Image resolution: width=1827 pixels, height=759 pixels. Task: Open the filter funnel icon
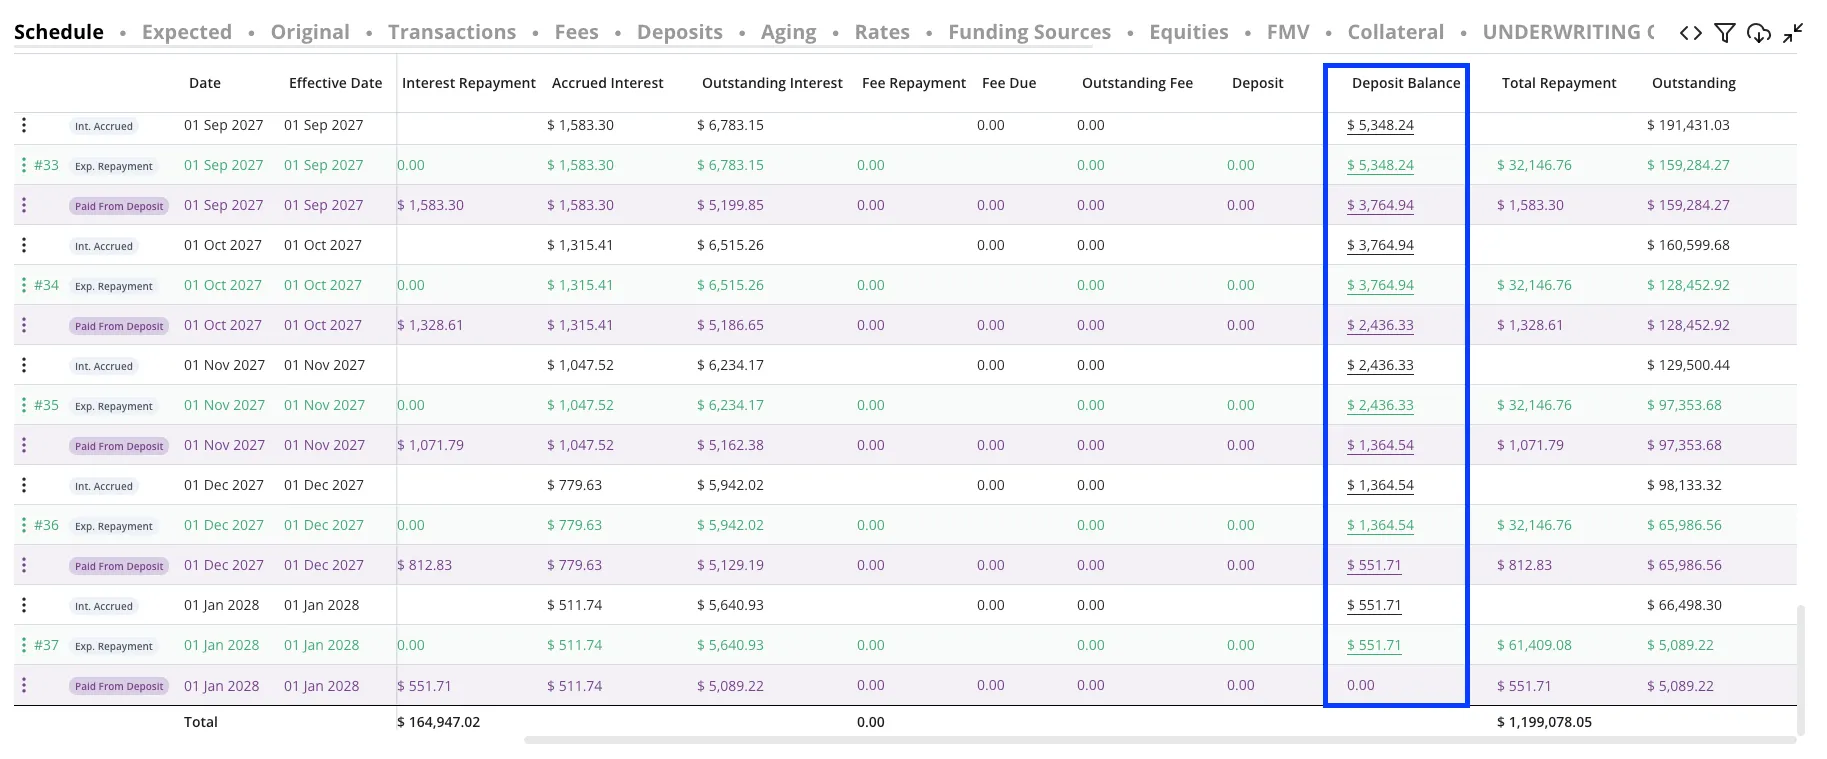click(x=1724, y=33)
